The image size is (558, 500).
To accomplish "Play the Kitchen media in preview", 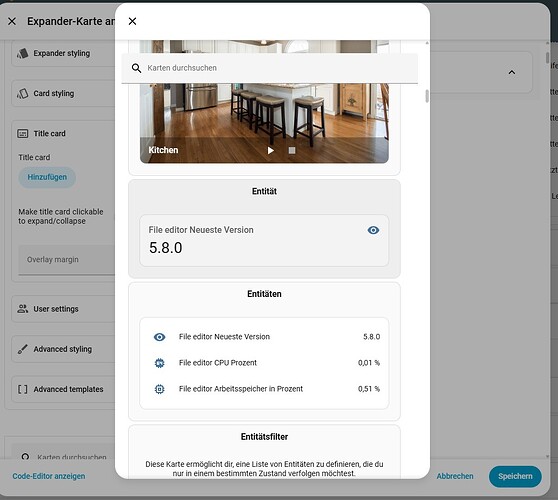I will [x=270, y=151].
